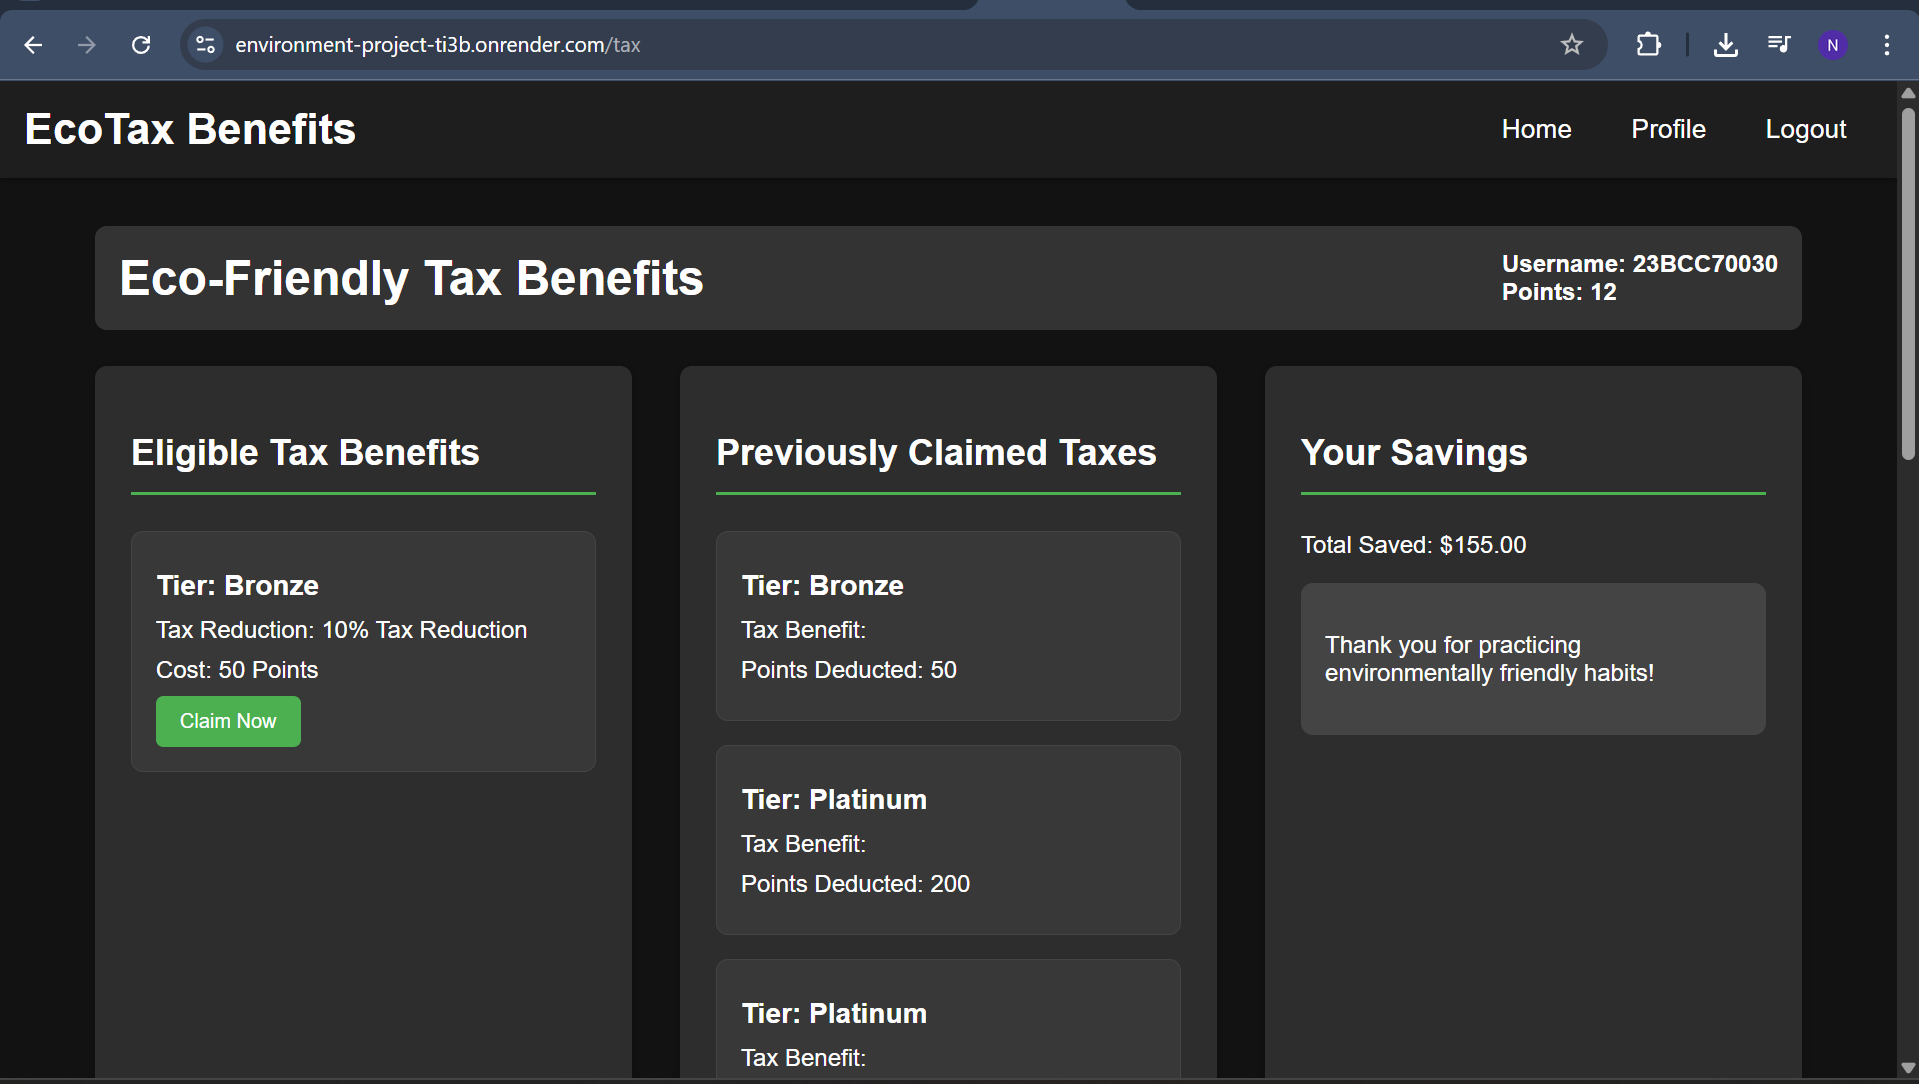
Task: Click the EcoTax Benefits site title
Action: tap(190, 129)
